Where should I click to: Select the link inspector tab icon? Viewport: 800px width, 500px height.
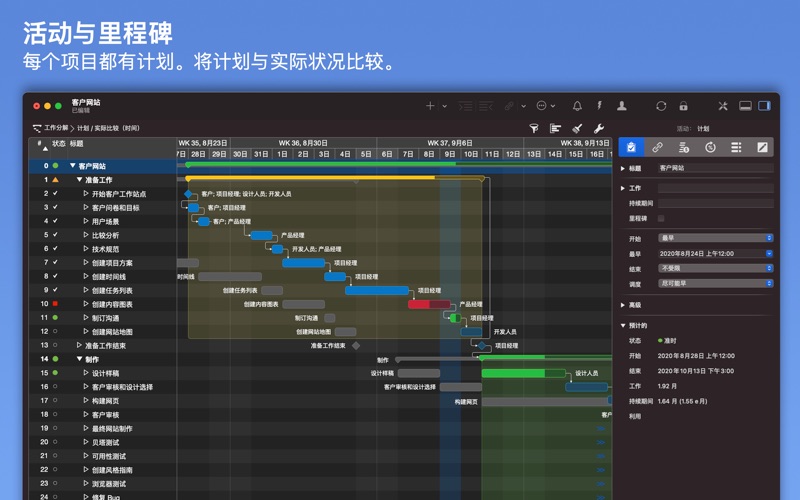click(657, 147)
